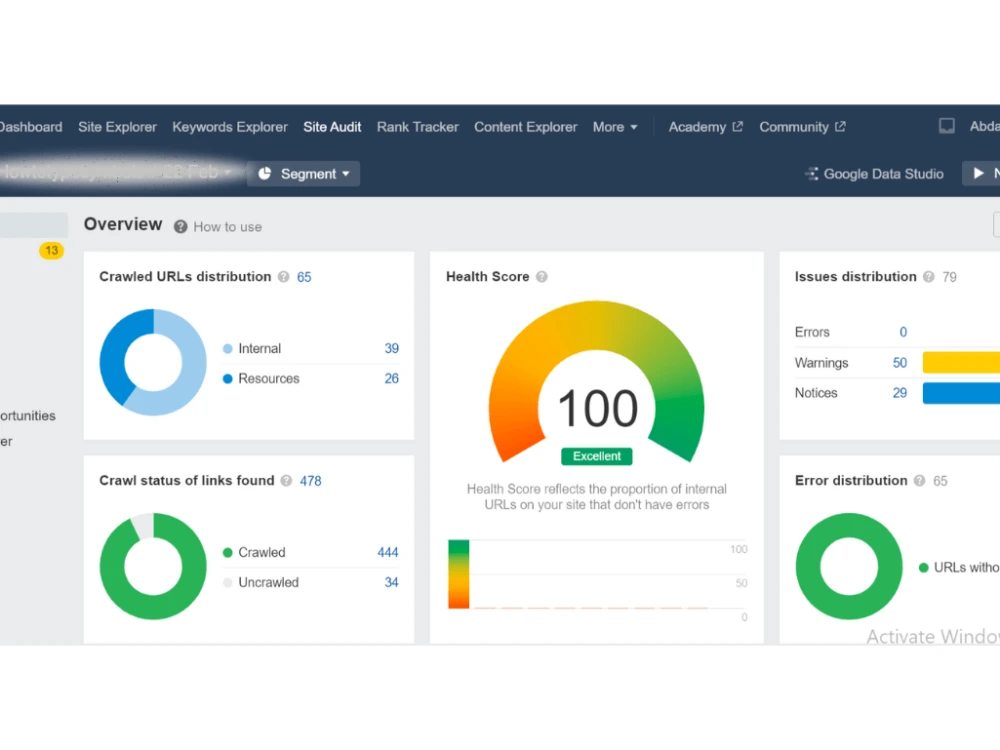Open the Errors count 0
The width and height of the screenshot is (1000, 750).
(903, 332)
